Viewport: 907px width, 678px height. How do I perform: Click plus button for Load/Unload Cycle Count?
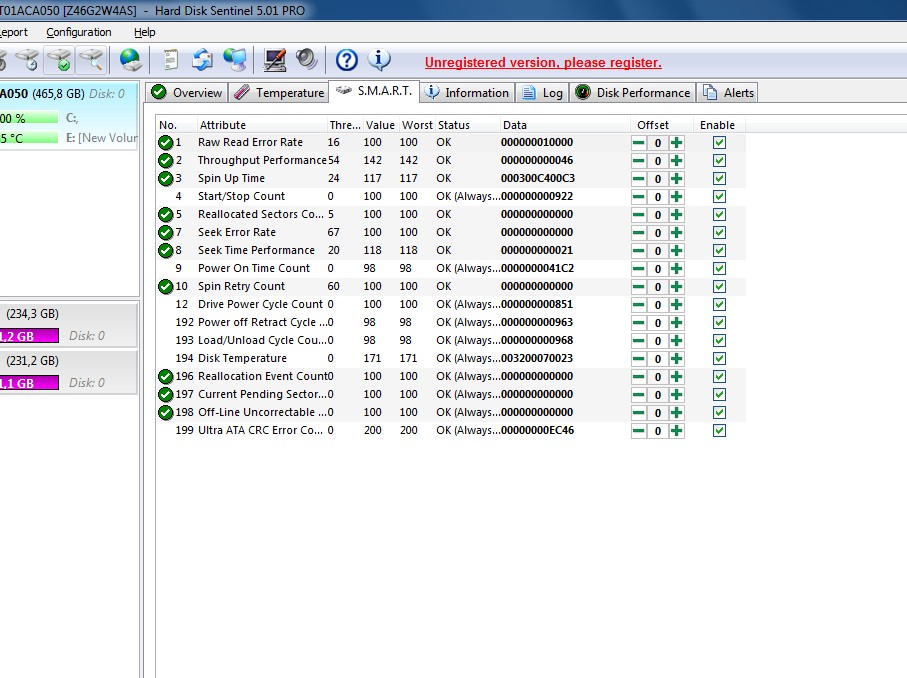[676, 341]
